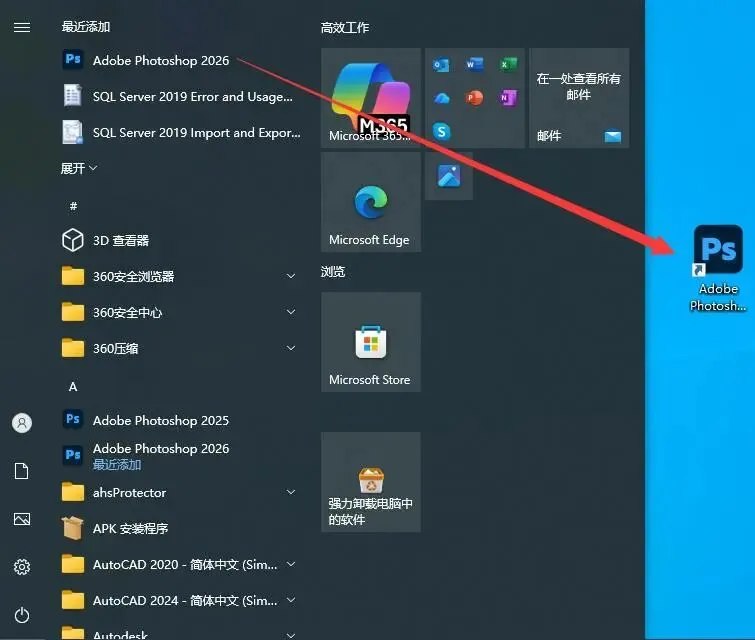Expand the AutoCAD 2024 folder chevron

coord(291,600)
